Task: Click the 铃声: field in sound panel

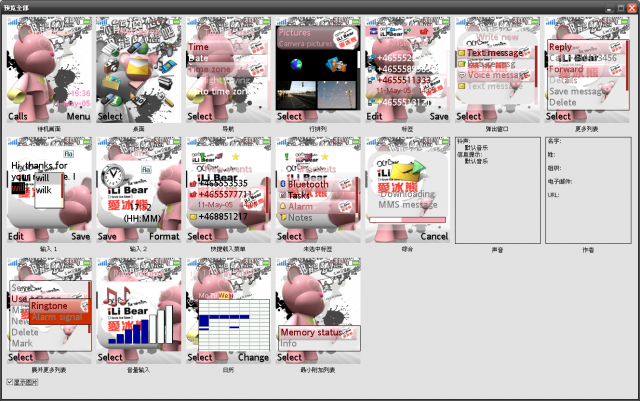Action: click(x=463, y=141)
